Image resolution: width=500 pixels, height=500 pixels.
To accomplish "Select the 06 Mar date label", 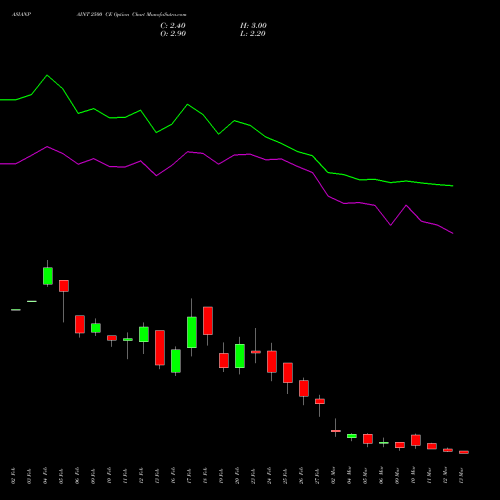I will (381, 476).
